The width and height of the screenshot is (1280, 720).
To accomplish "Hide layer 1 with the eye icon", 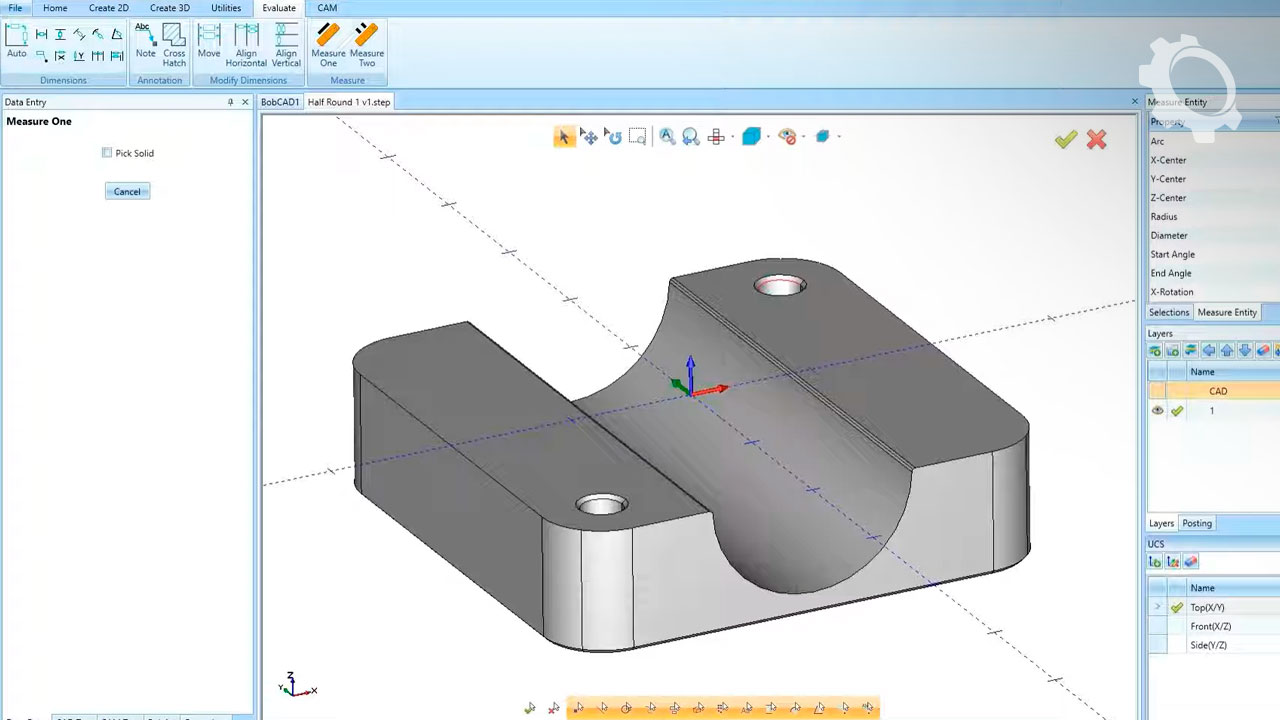I will (1157, 411).
